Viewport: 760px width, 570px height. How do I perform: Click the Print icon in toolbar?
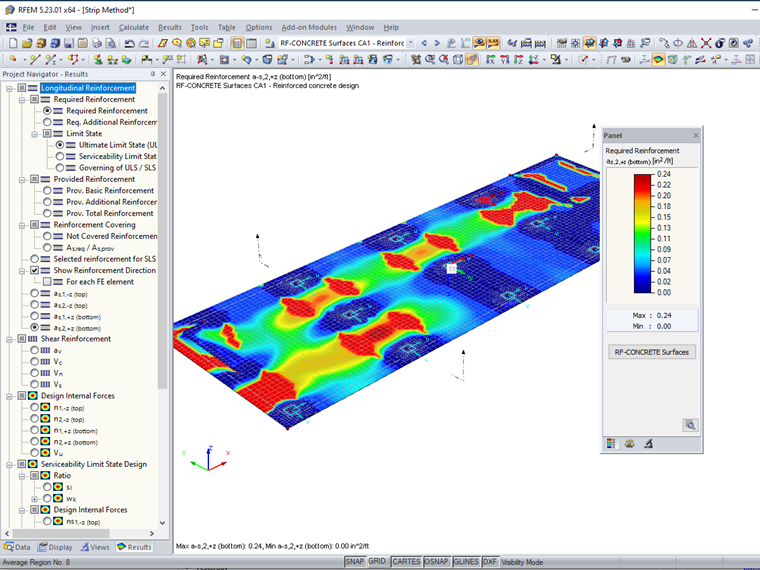tap(97, 43)
